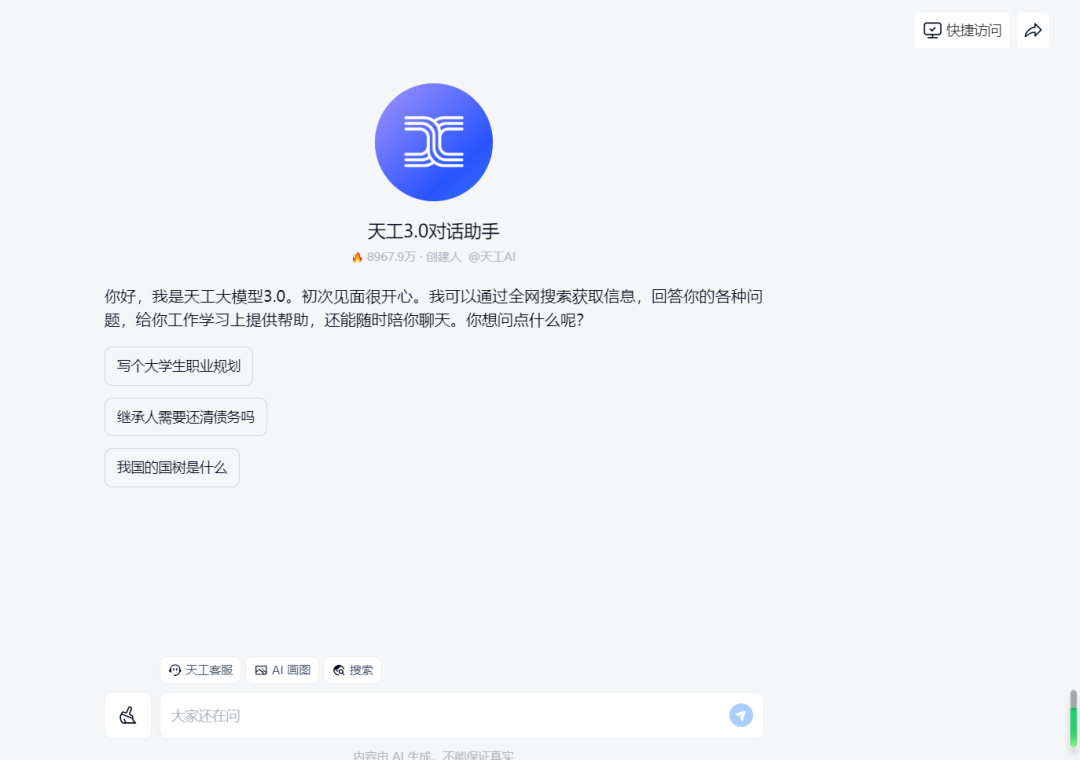This screenshot has height=760, width=1080.
Task: Open the AI 画图 tool
Action: [x=282, y=670]
